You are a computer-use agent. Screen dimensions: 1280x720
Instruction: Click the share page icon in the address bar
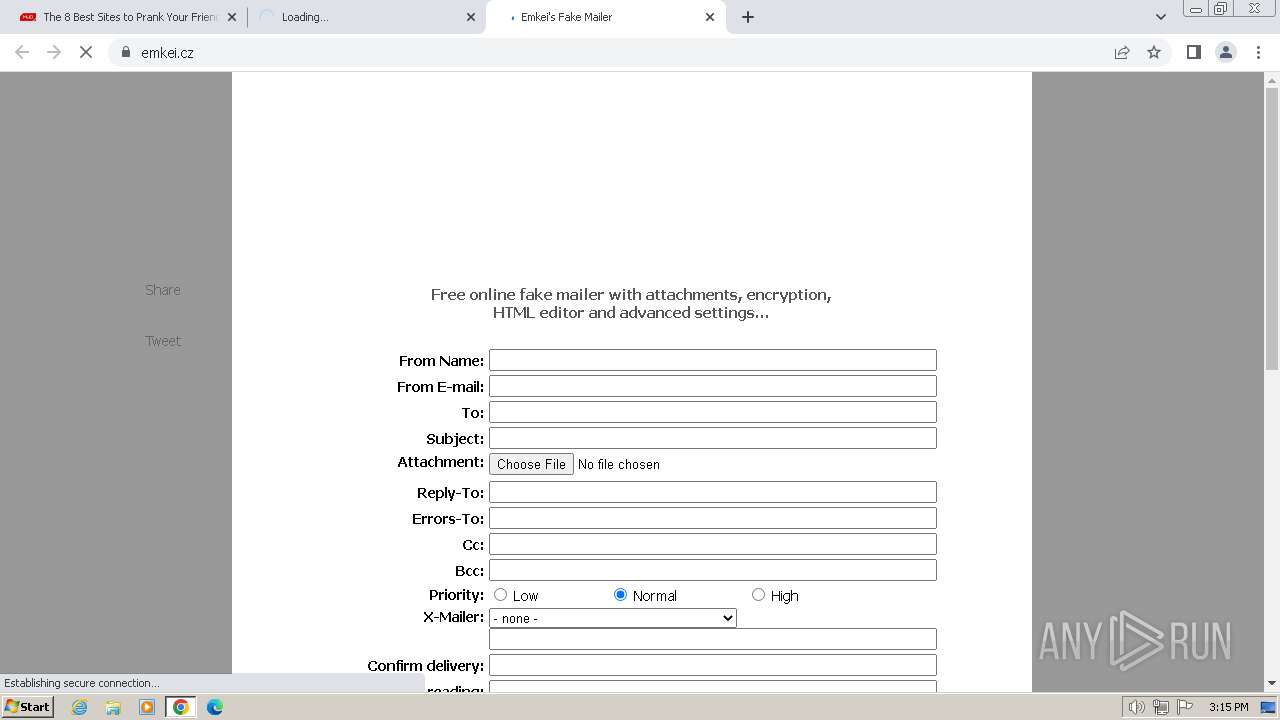coord(1122,52)
